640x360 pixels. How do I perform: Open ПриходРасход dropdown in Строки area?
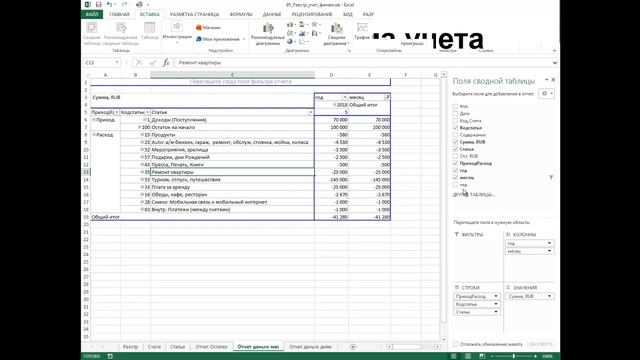click(x=496, y=296)
